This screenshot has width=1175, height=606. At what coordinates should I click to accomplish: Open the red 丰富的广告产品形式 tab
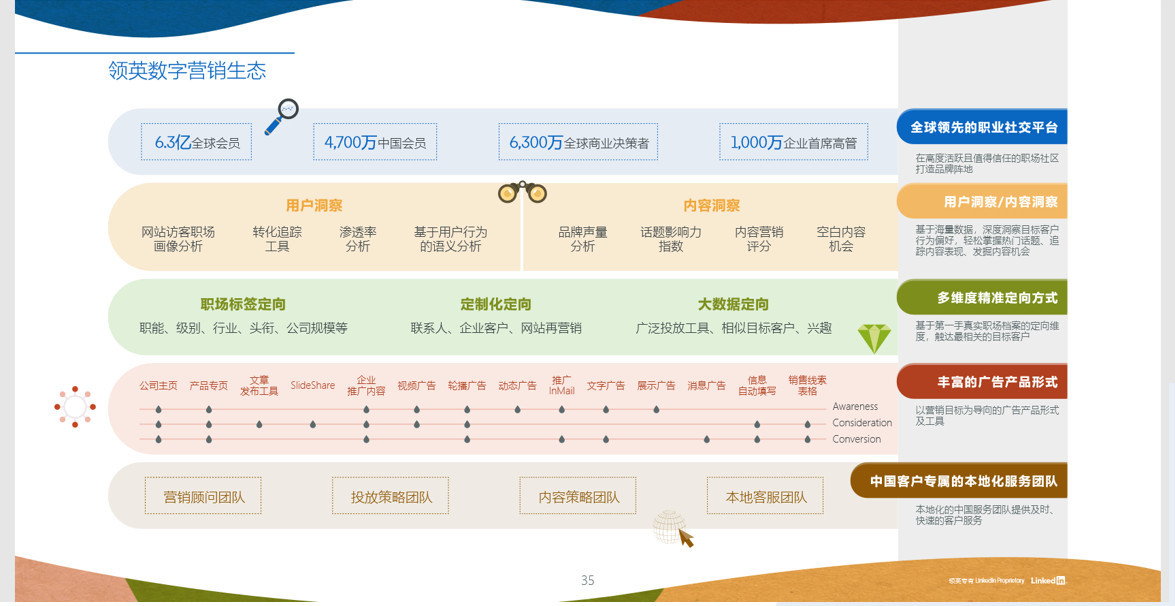tap(983, 382)
